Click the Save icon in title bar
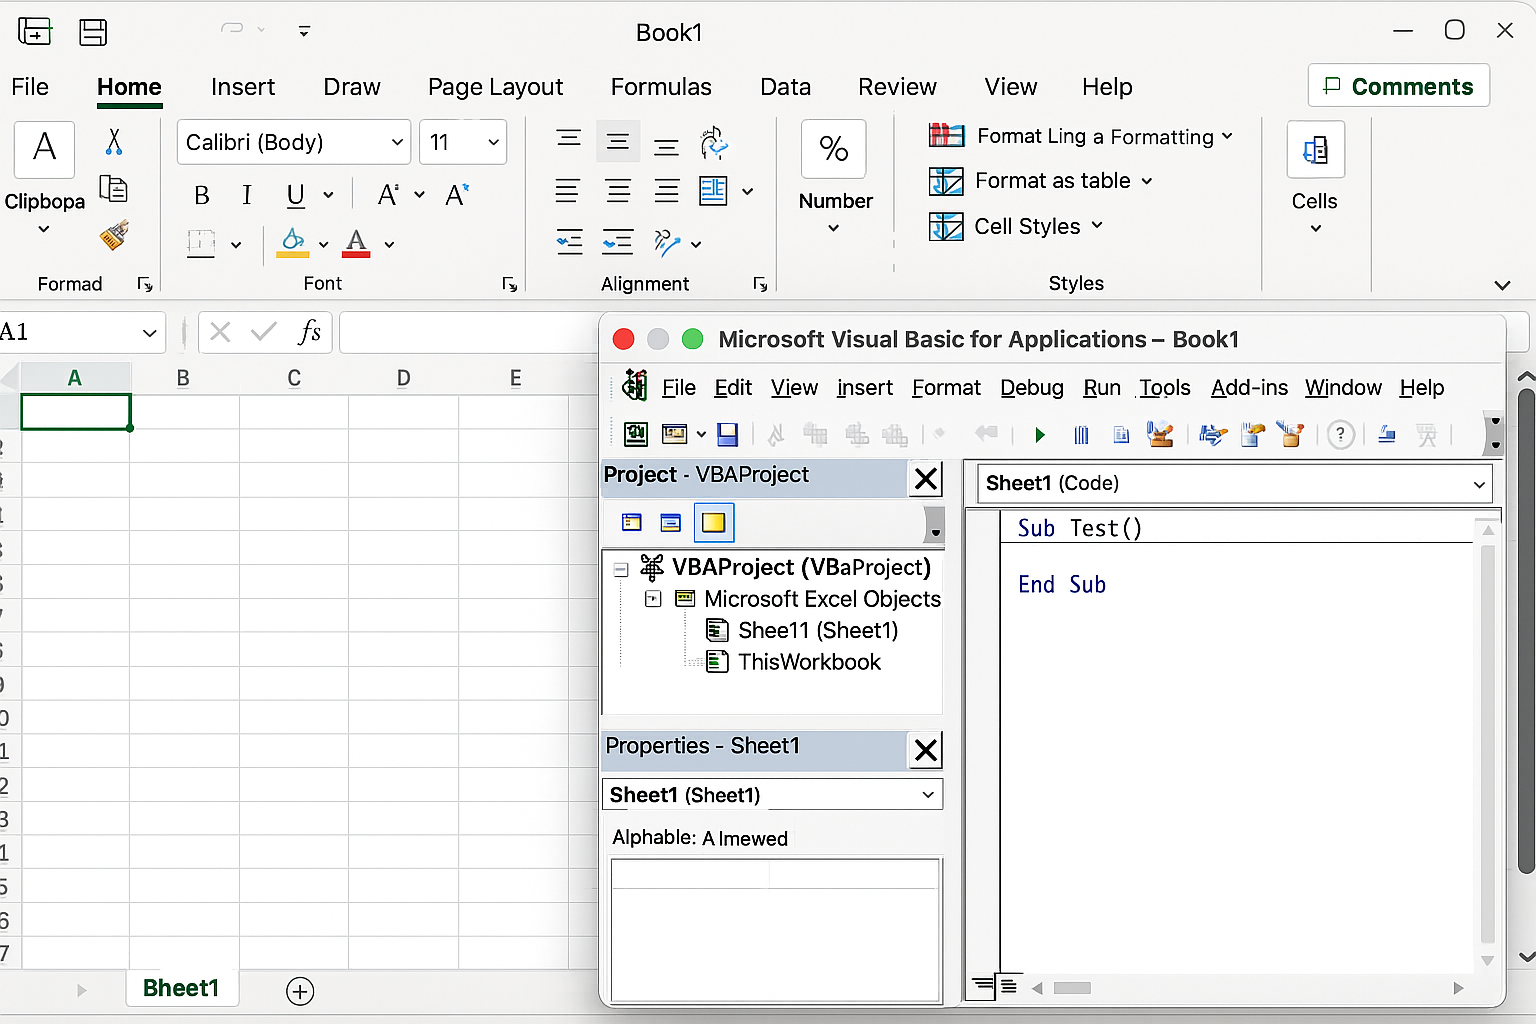The height and width of the screenshot is (1024, 1536). click(93, 32)
